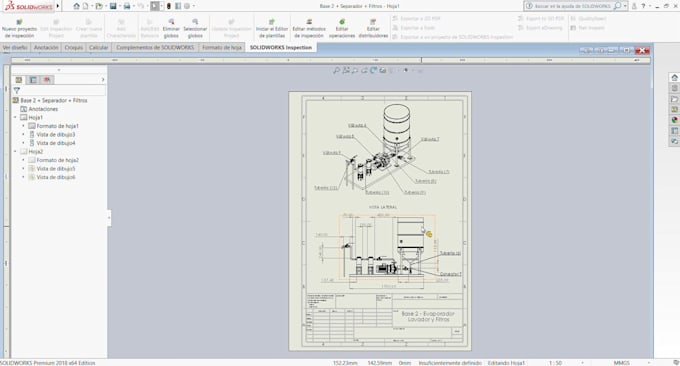Save the drawing with the floppy disk icon
This screenshot has width=680, height=366.
pos(113,6)
